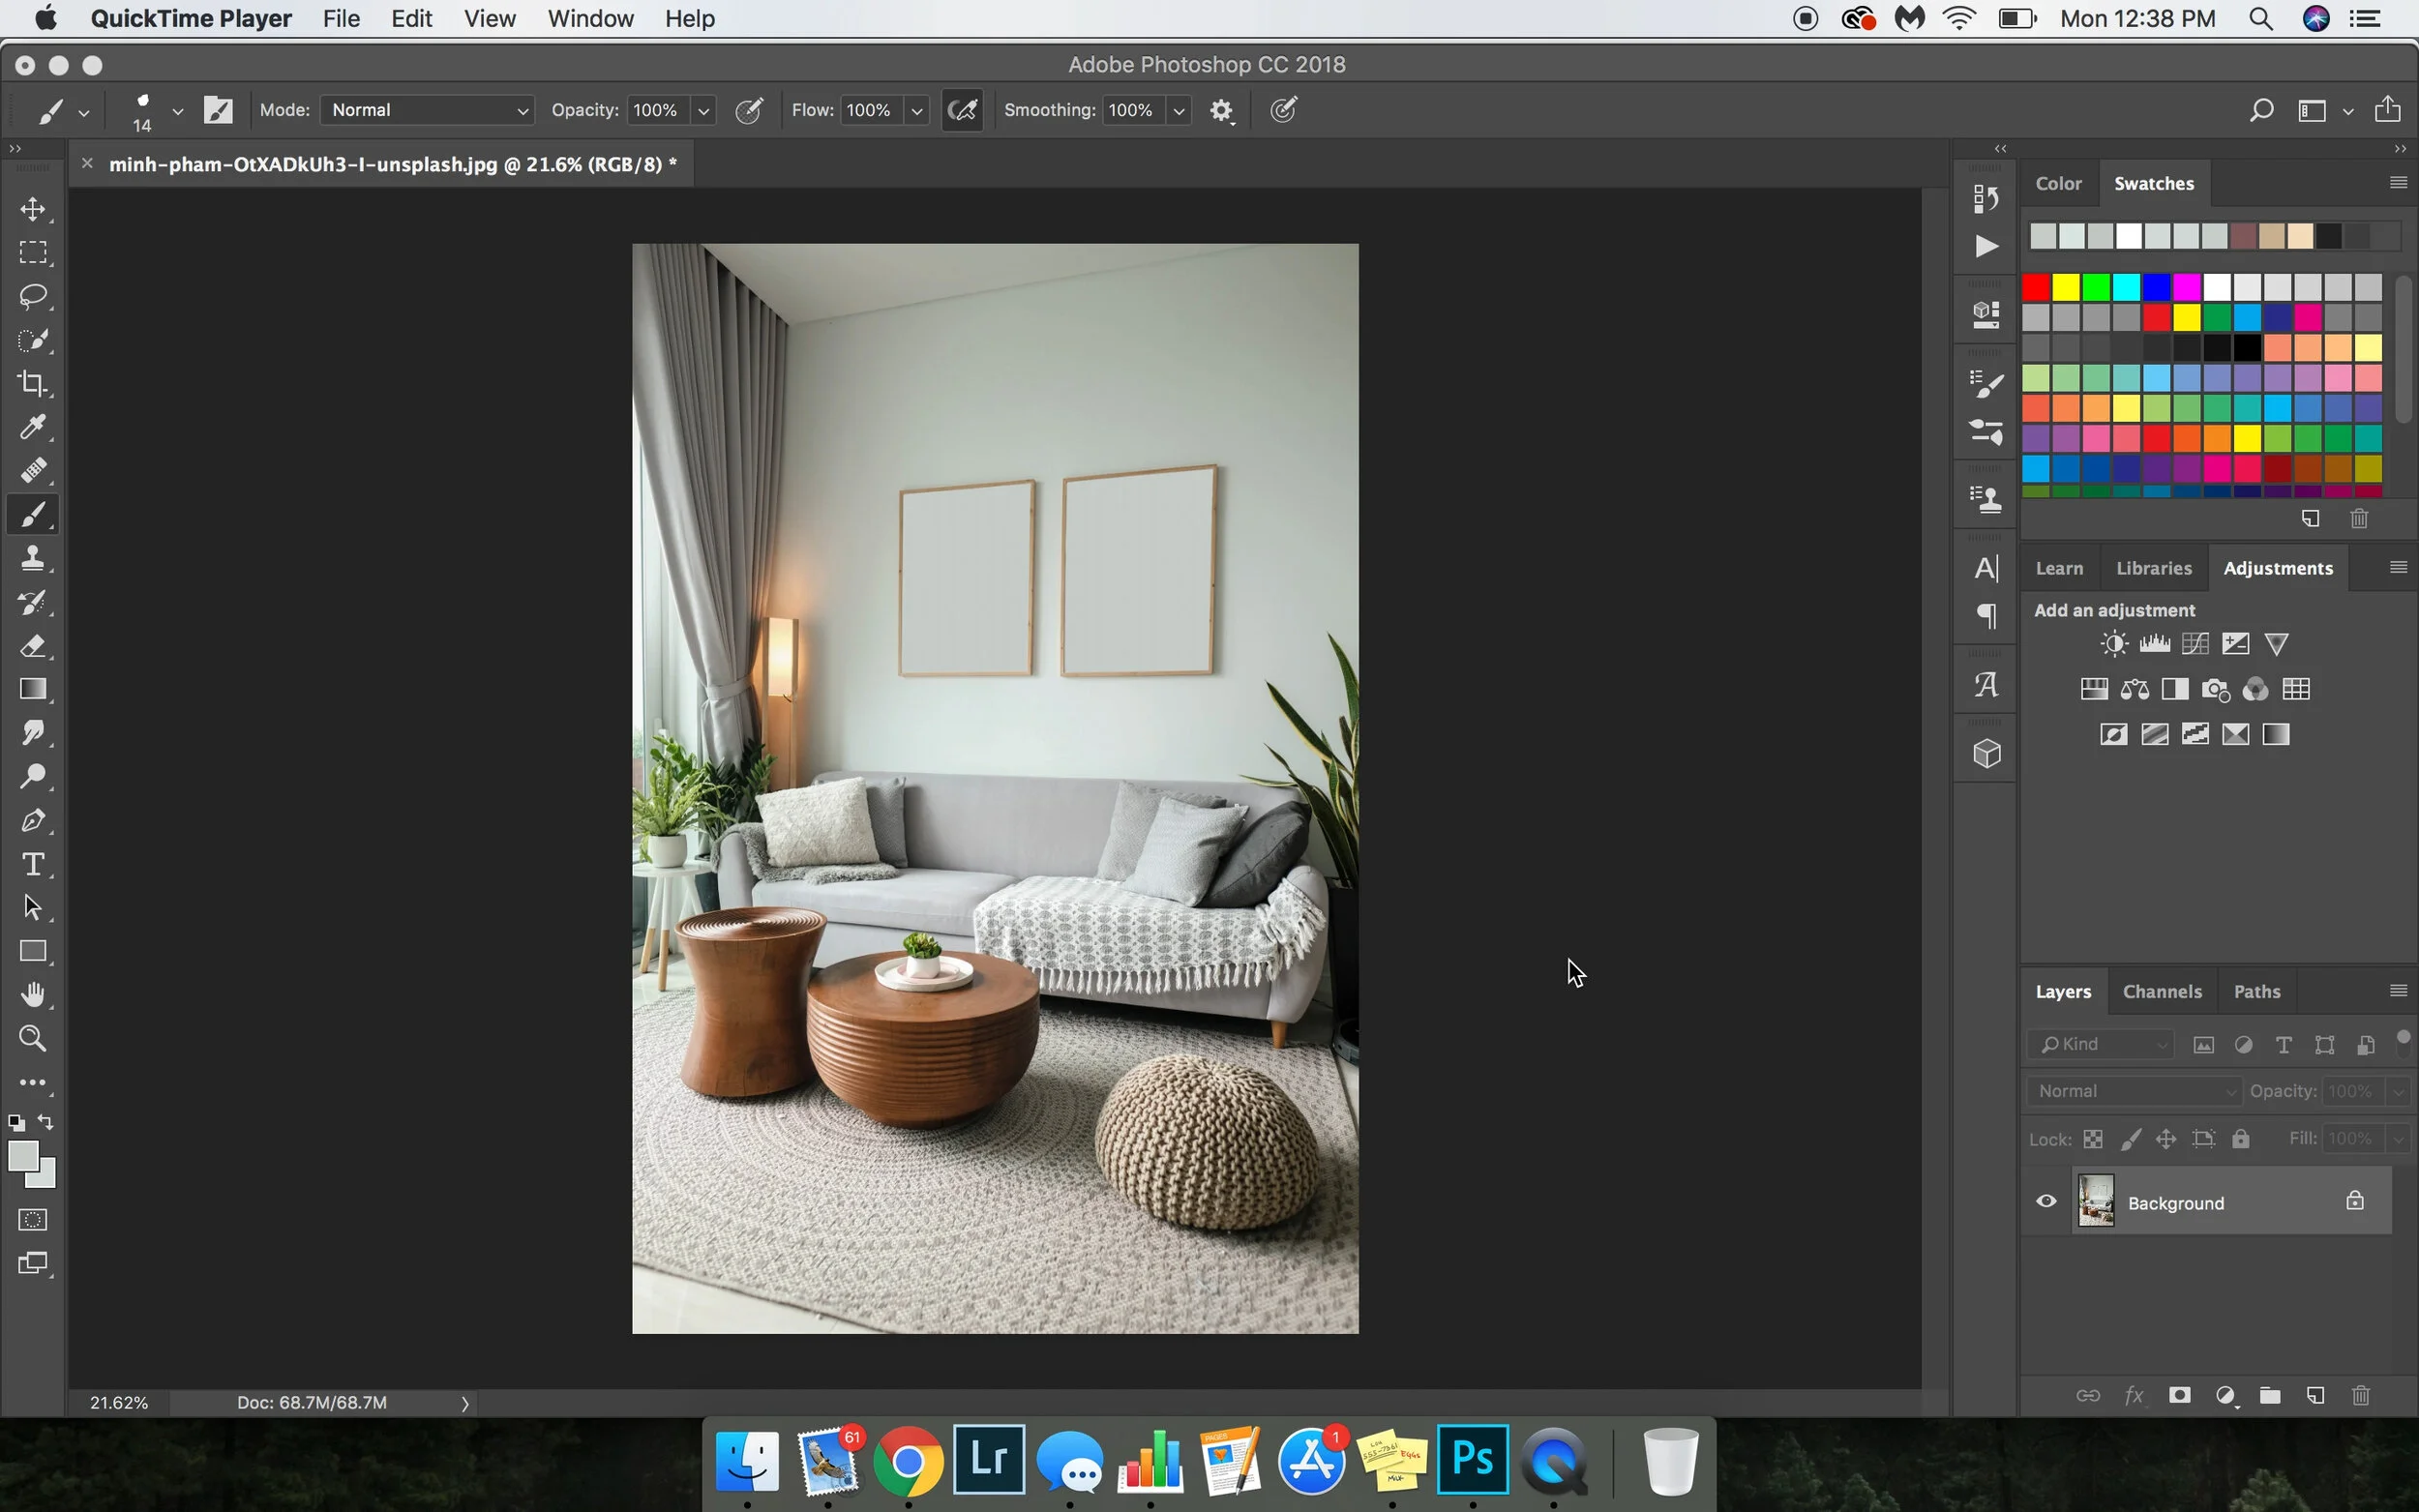The width and height of the screenshot is (2419, 1512).
Task: Open the Window menu
Action: click(x=590, y=18)
